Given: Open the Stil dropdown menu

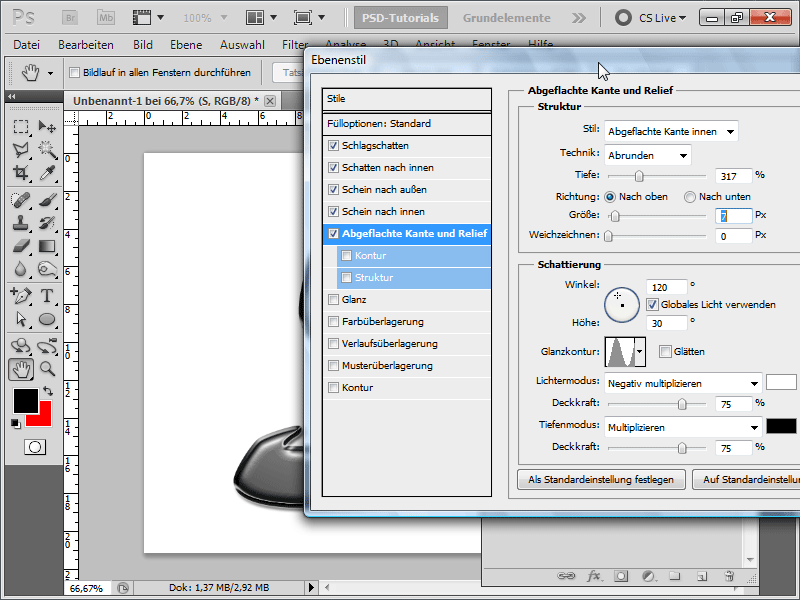Looking at the screenshot, I should pyautogui.click(x=671, y=131).
